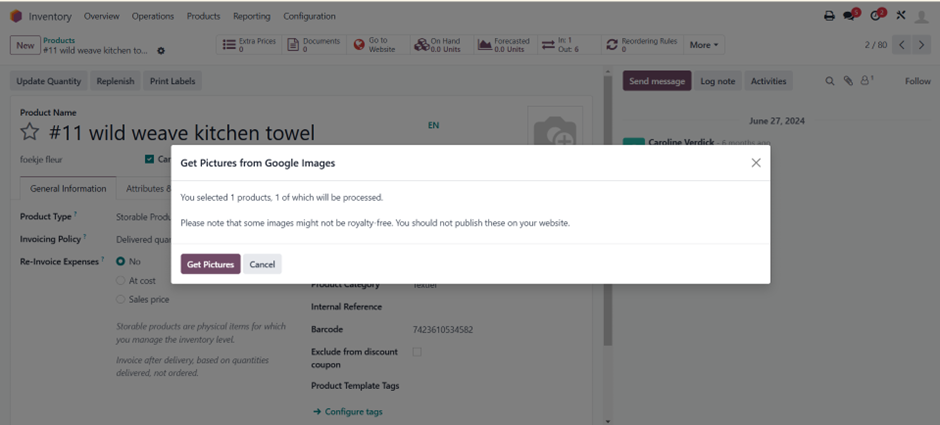The width and height of the screenshot is (940, 425).
Task: Click the form vertical scrollbar
Action: [x=607, y=210]
